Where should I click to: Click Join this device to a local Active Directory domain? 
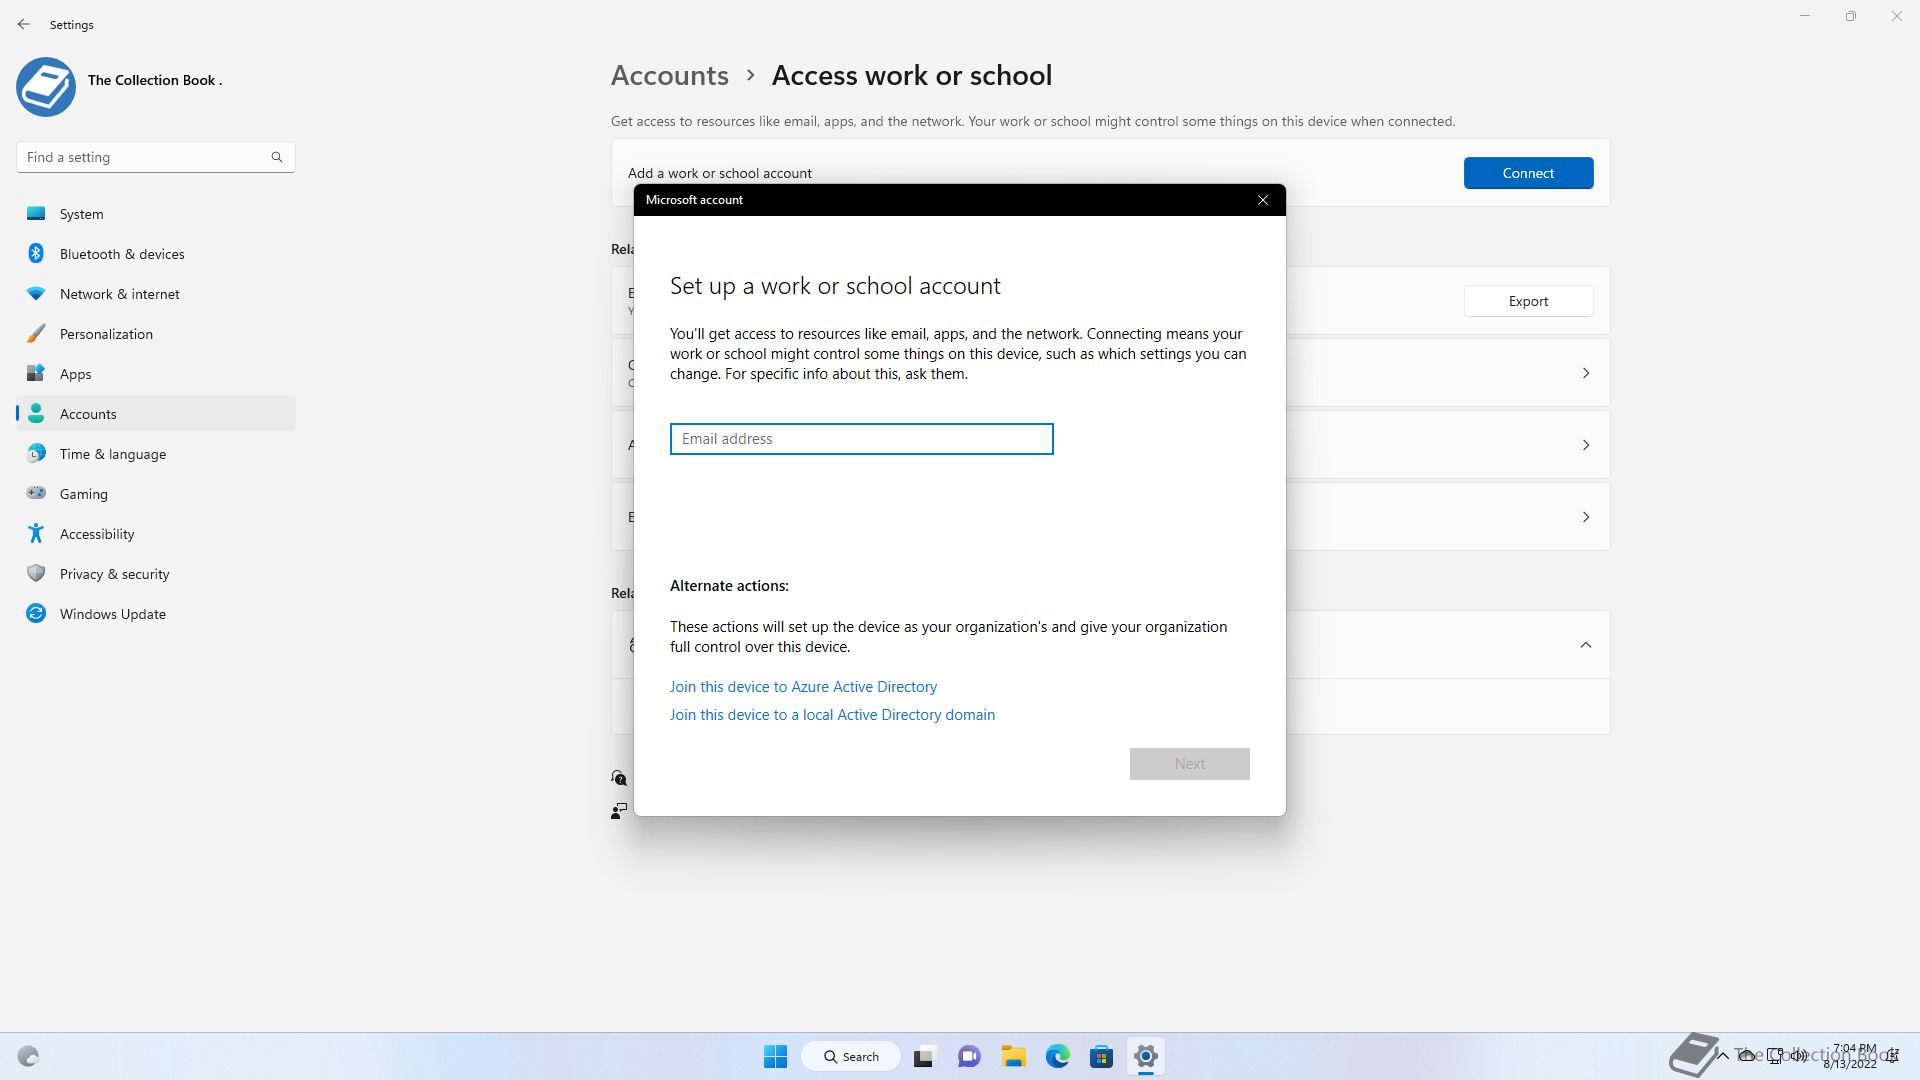coord(832,715)
